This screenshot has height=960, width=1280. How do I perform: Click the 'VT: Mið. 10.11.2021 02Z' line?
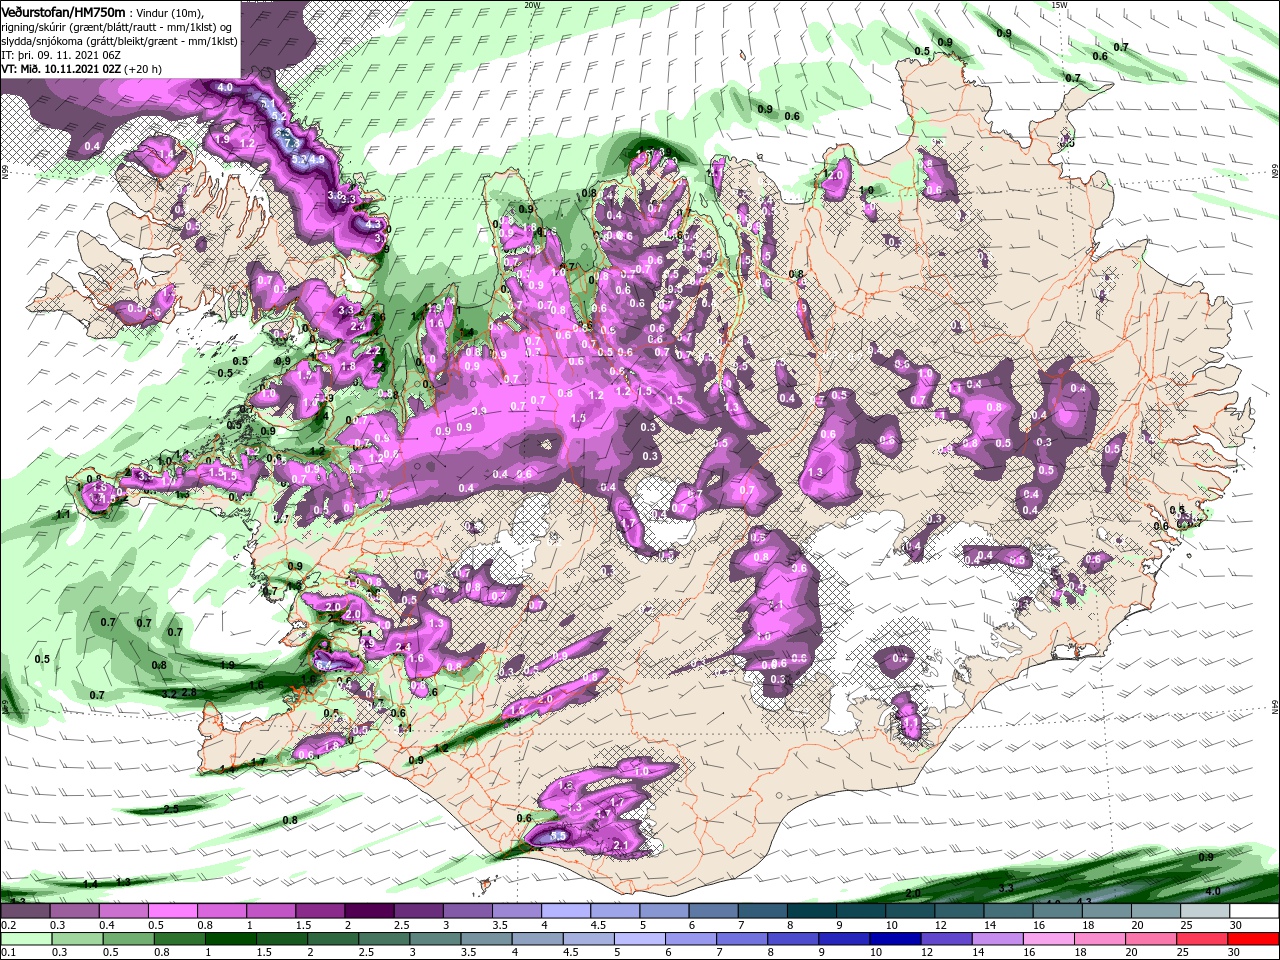[x=61, y=69]
